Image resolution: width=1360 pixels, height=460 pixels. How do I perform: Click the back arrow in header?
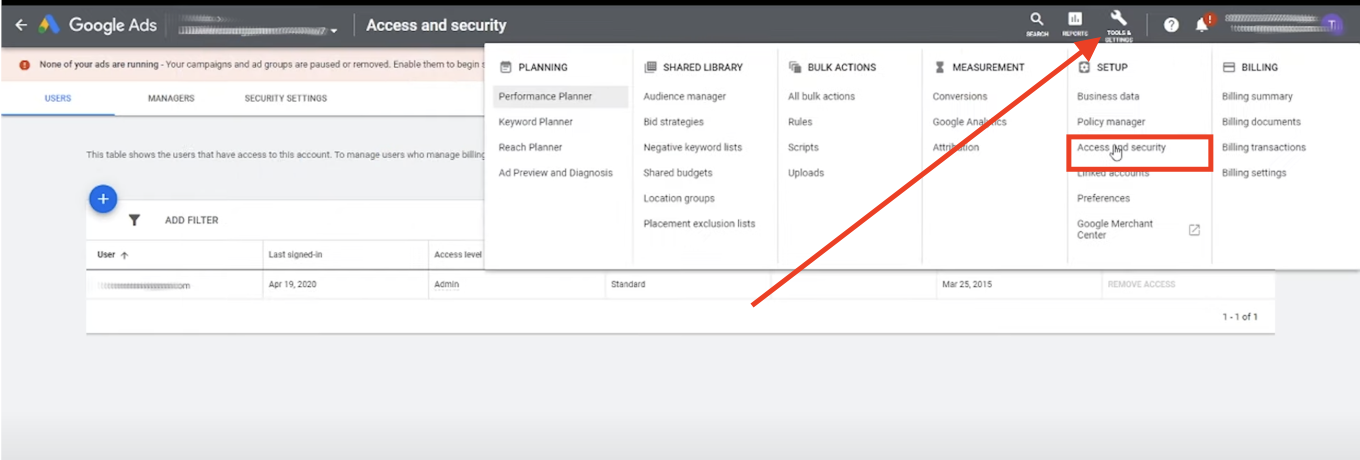(21, 26)
